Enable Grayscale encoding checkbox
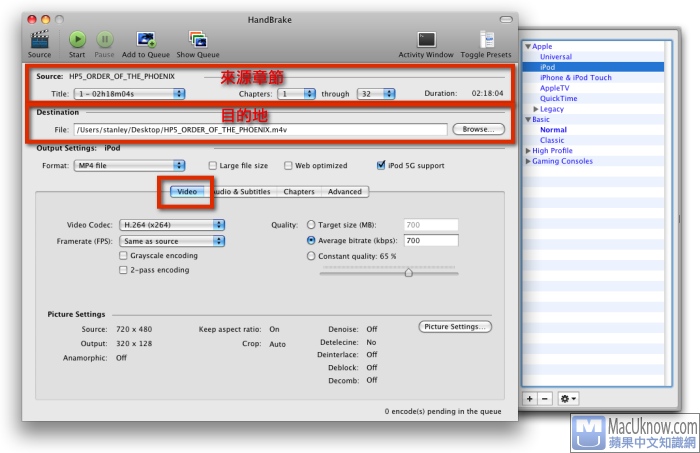This screenshot has height=453, width=700. [x=122, y=256]
